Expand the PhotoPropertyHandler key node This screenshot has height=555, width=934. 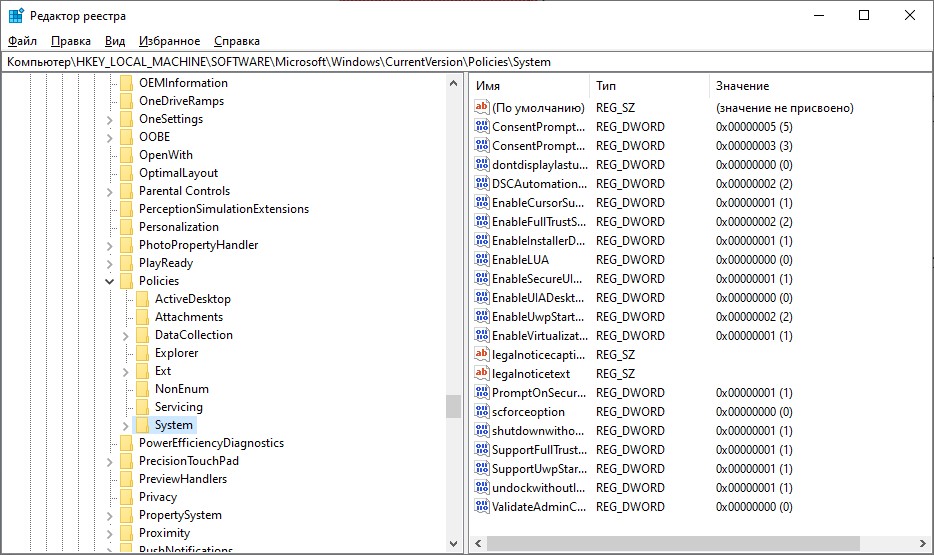coord(110,245)
